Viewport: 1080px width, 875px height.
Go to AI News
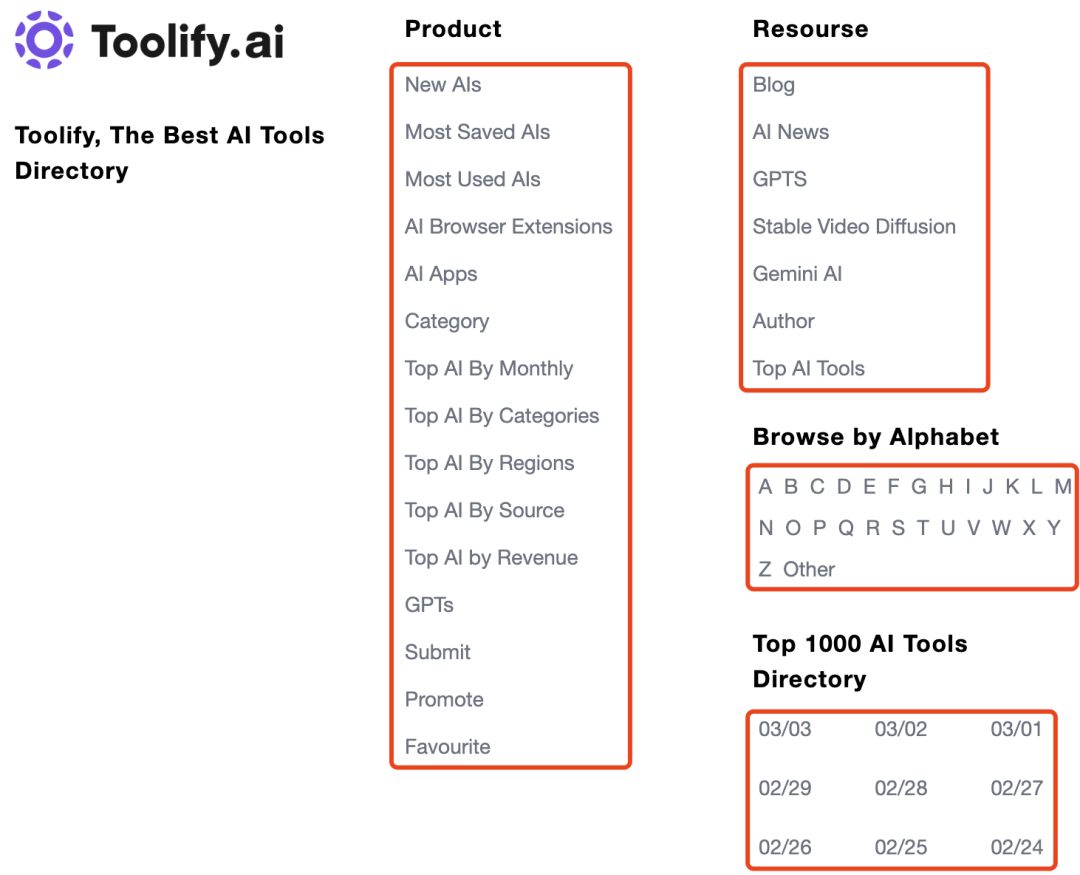[791, 132]
